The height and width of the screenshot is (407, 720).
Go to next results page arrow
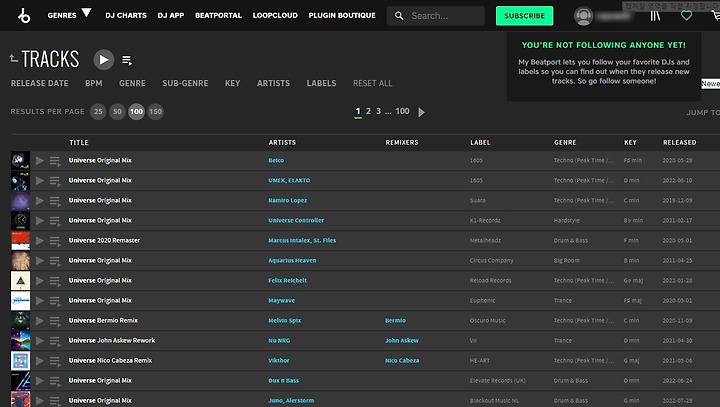pyautogui.click(x=421, y=112)
